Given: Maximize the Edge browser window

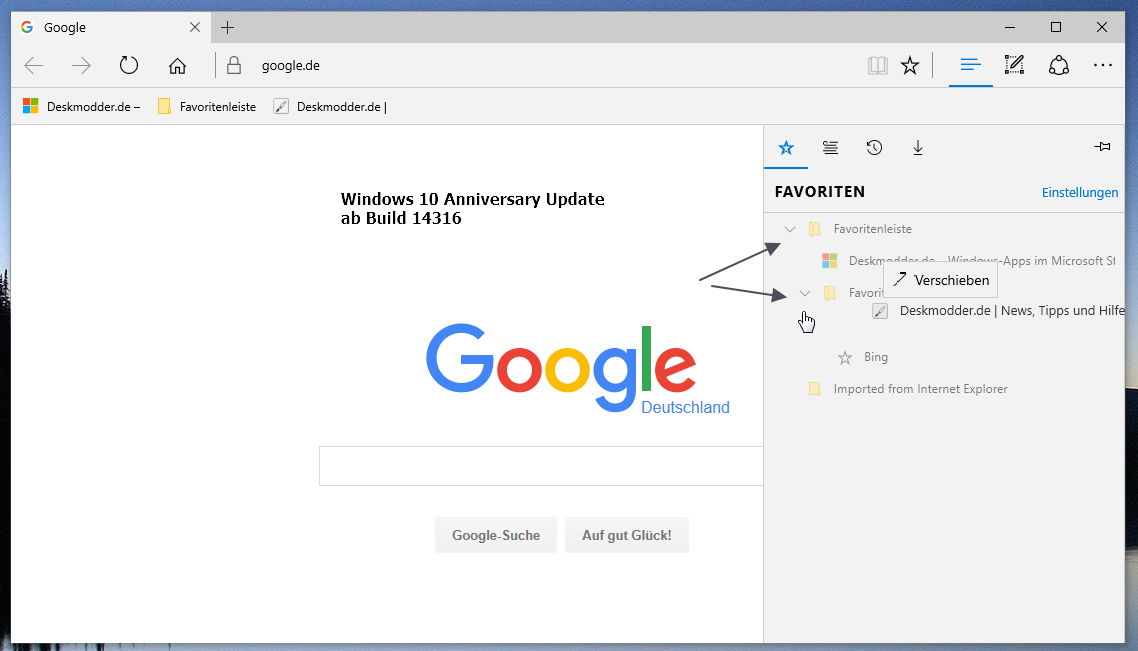Looking at the screenshot, I should point(1056,28).
